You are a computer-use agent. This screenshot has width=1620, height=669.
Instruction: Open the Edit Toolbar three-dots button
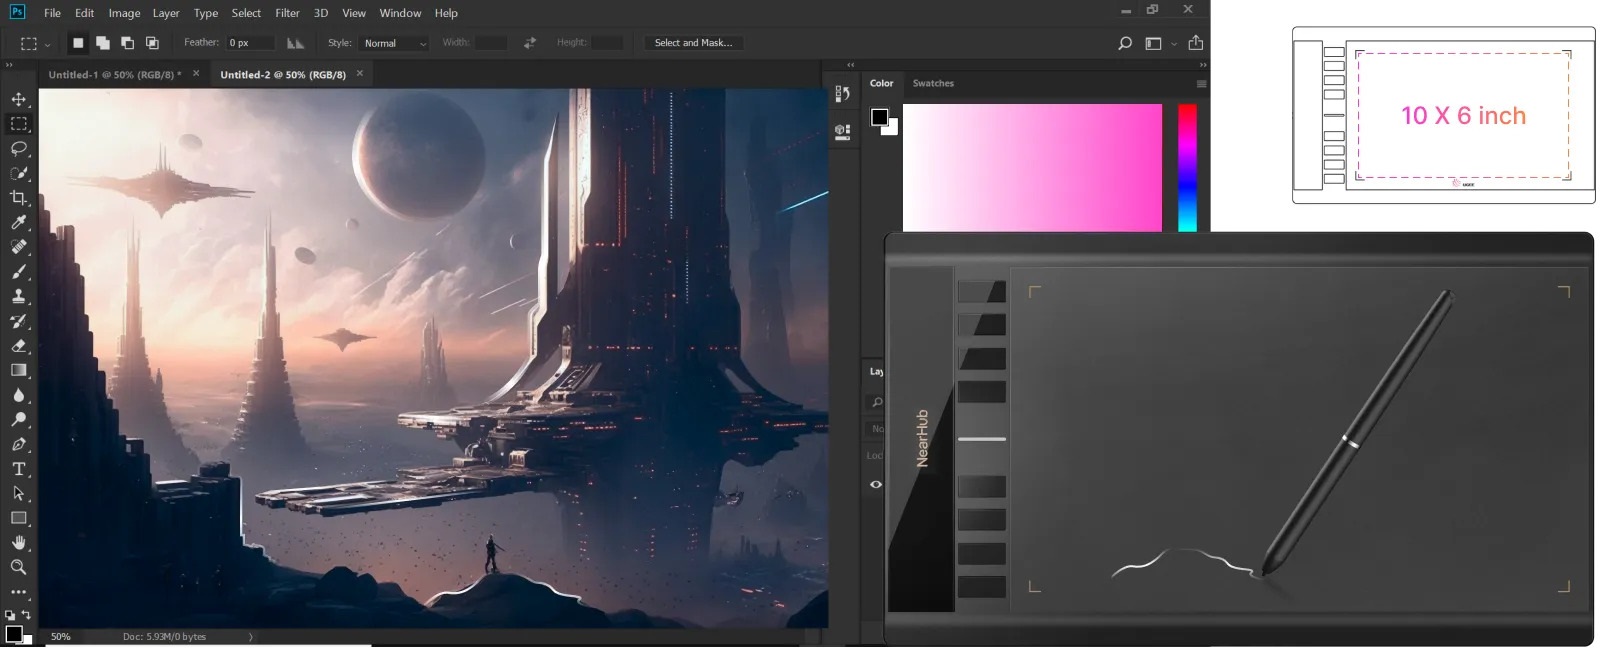(18, 592)
